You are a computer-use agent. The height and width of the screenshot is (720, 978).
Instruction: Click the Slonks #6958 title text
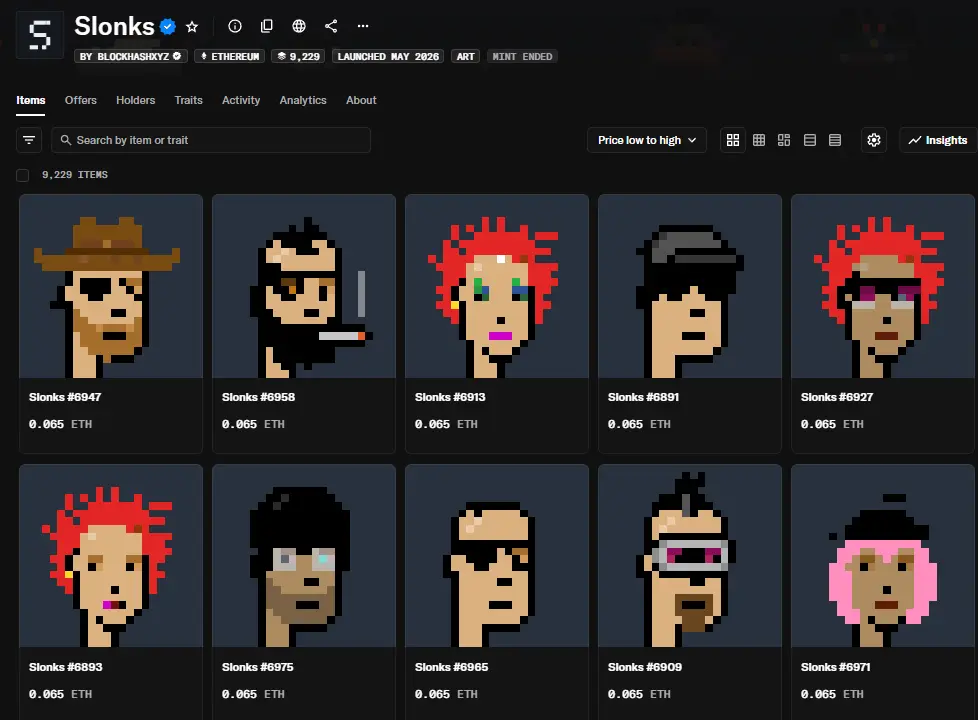(x=258, y=397)
